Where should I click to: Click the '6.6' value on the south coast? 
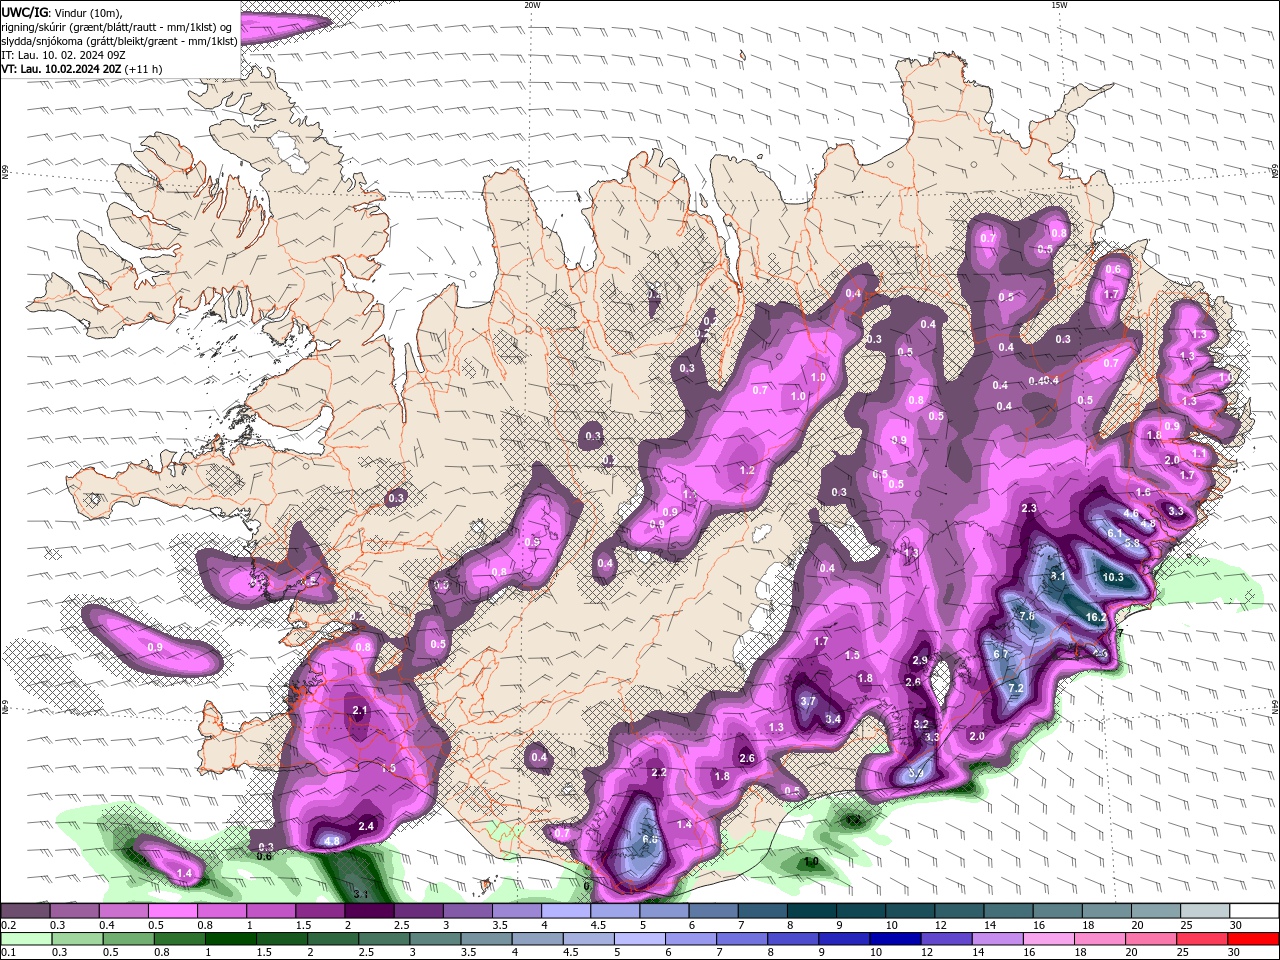tap(650, 839)
